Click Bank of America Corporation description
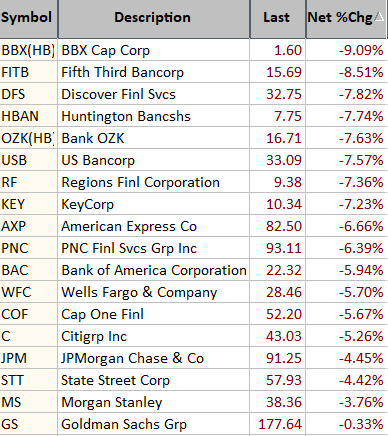The image size is (388, 436). click(x=154, y=270)
